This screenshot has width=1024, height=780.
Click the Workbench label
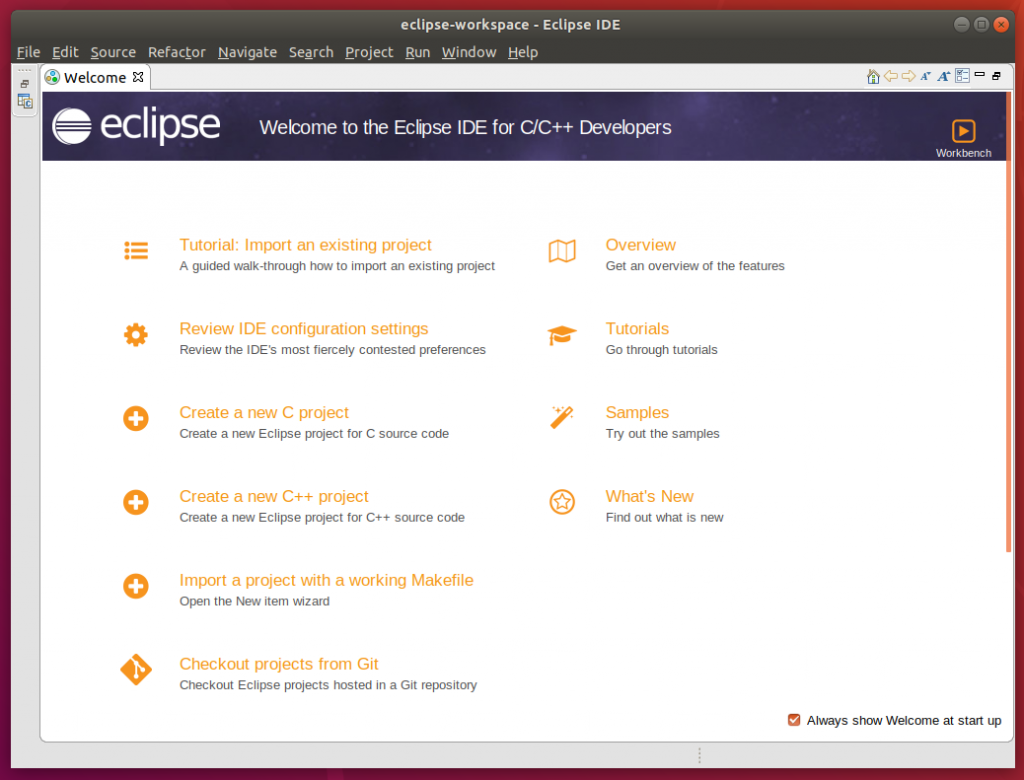pyautogui.click(x=963, y=153)
